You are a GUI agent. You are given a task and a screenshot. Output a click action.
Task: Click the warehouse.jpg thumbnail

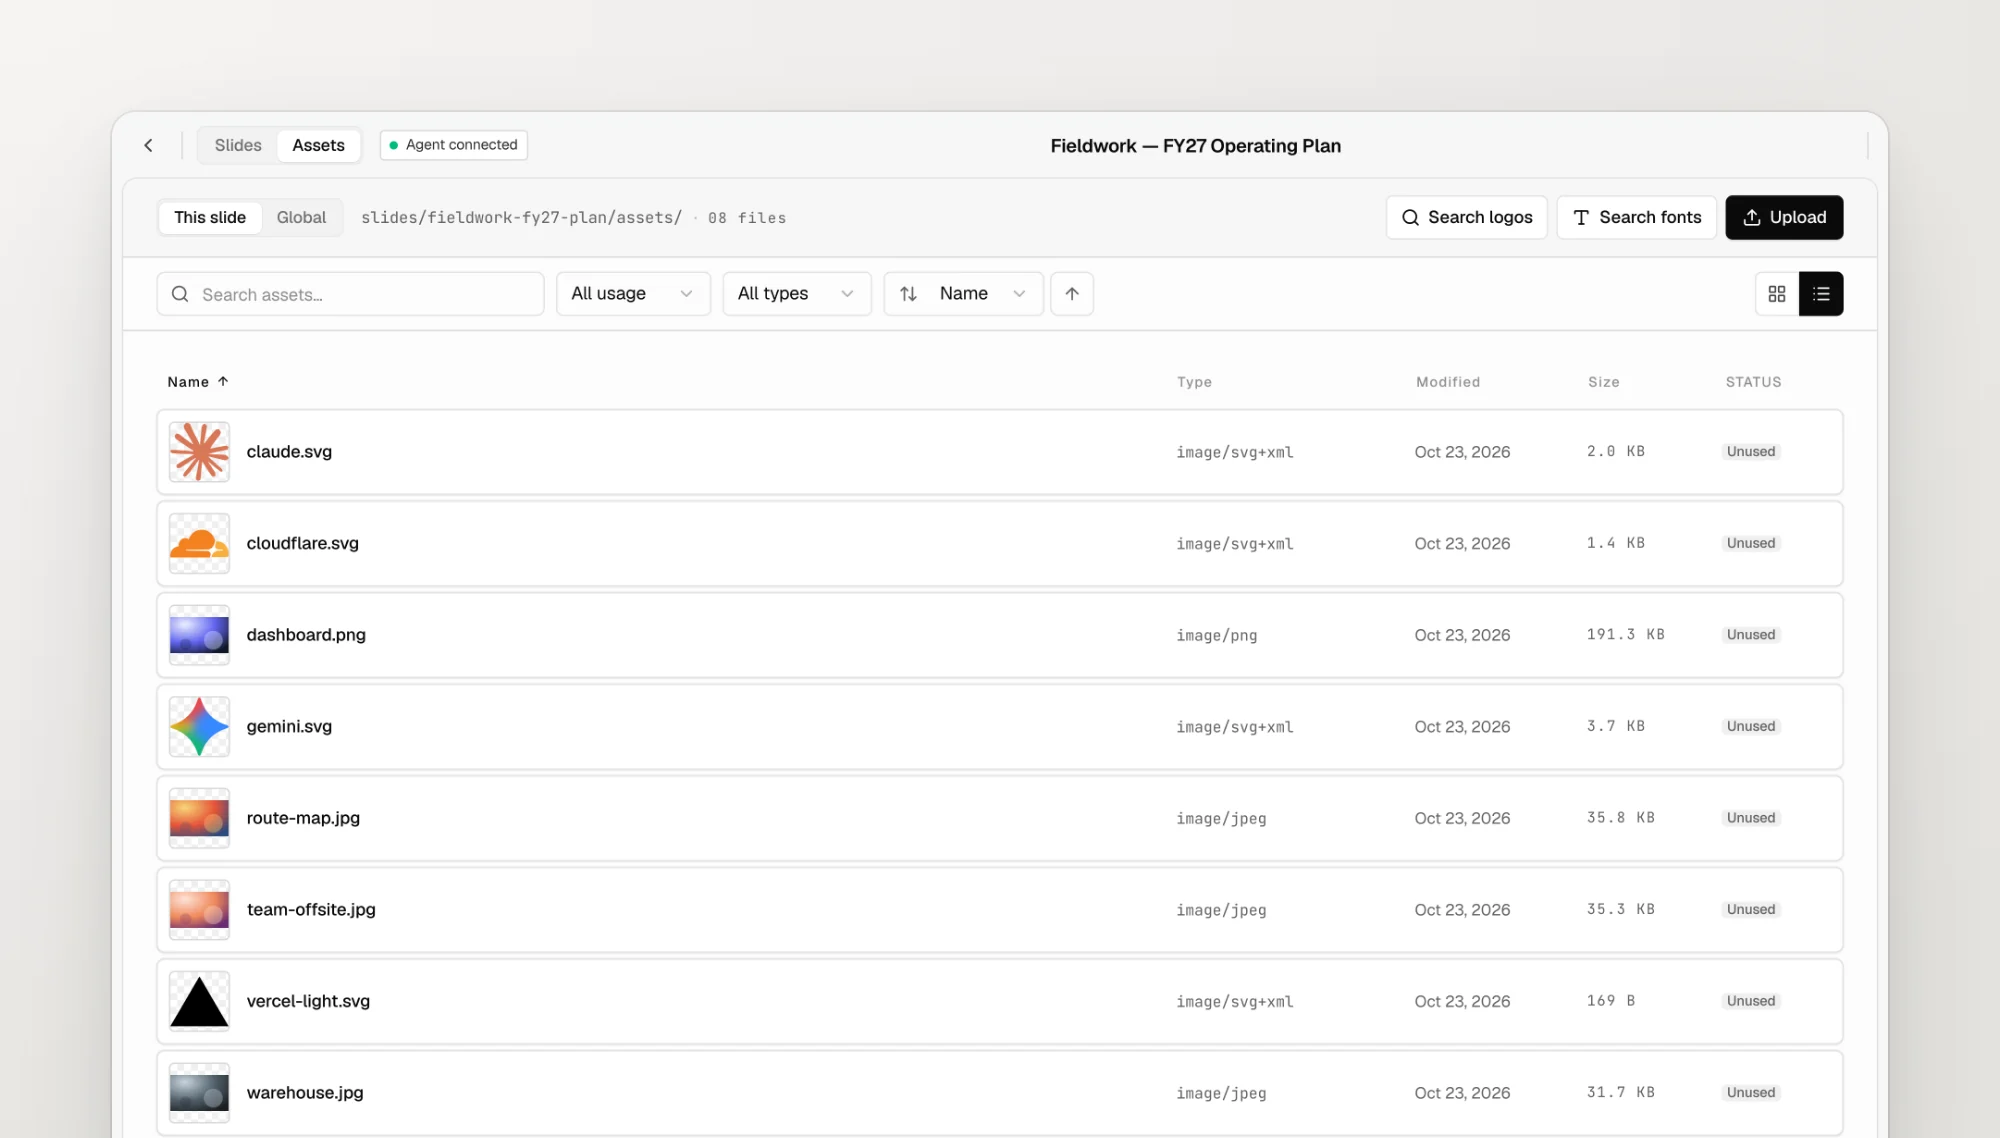(x=199, y=1093)
